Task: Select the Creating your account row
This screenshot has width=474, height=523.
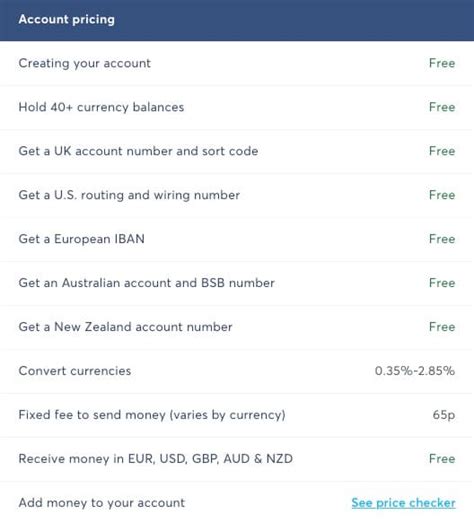Action: tap(237, 63)
